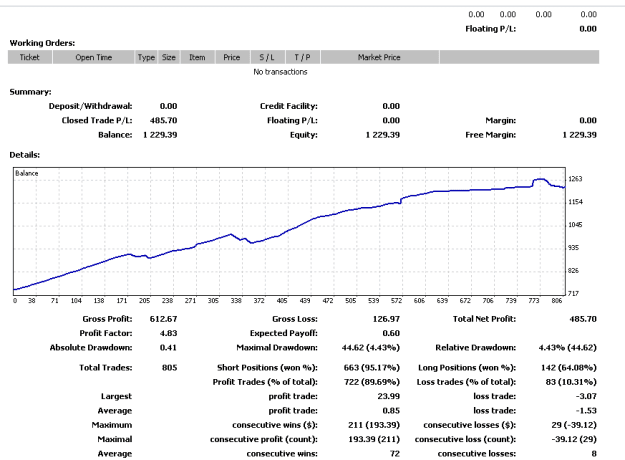Select the Details heading
Screen dimensions: 625x460
coord(25,155)
